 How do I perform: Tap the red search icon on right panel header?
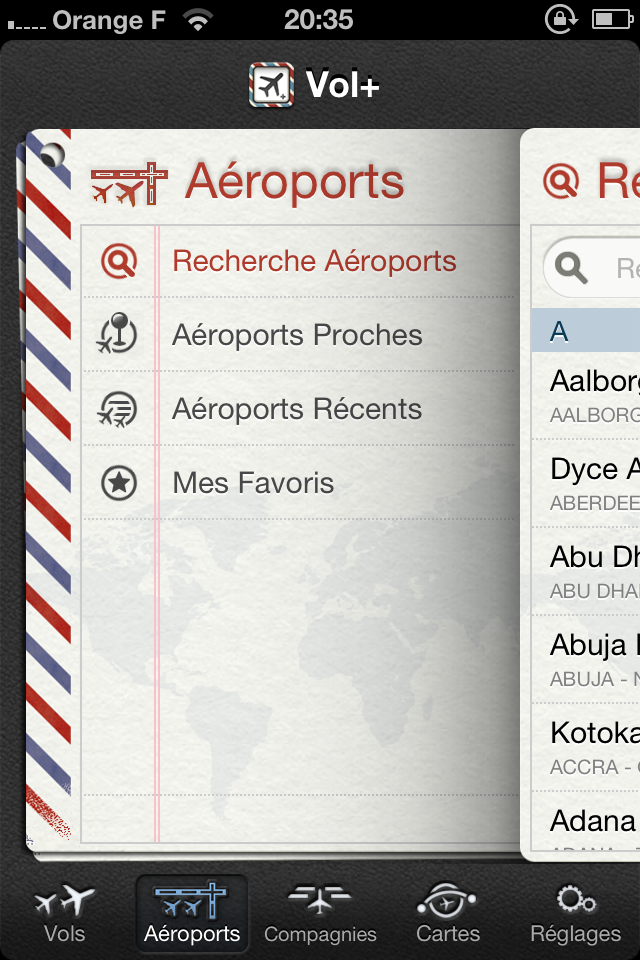click(x=561, y=181)
